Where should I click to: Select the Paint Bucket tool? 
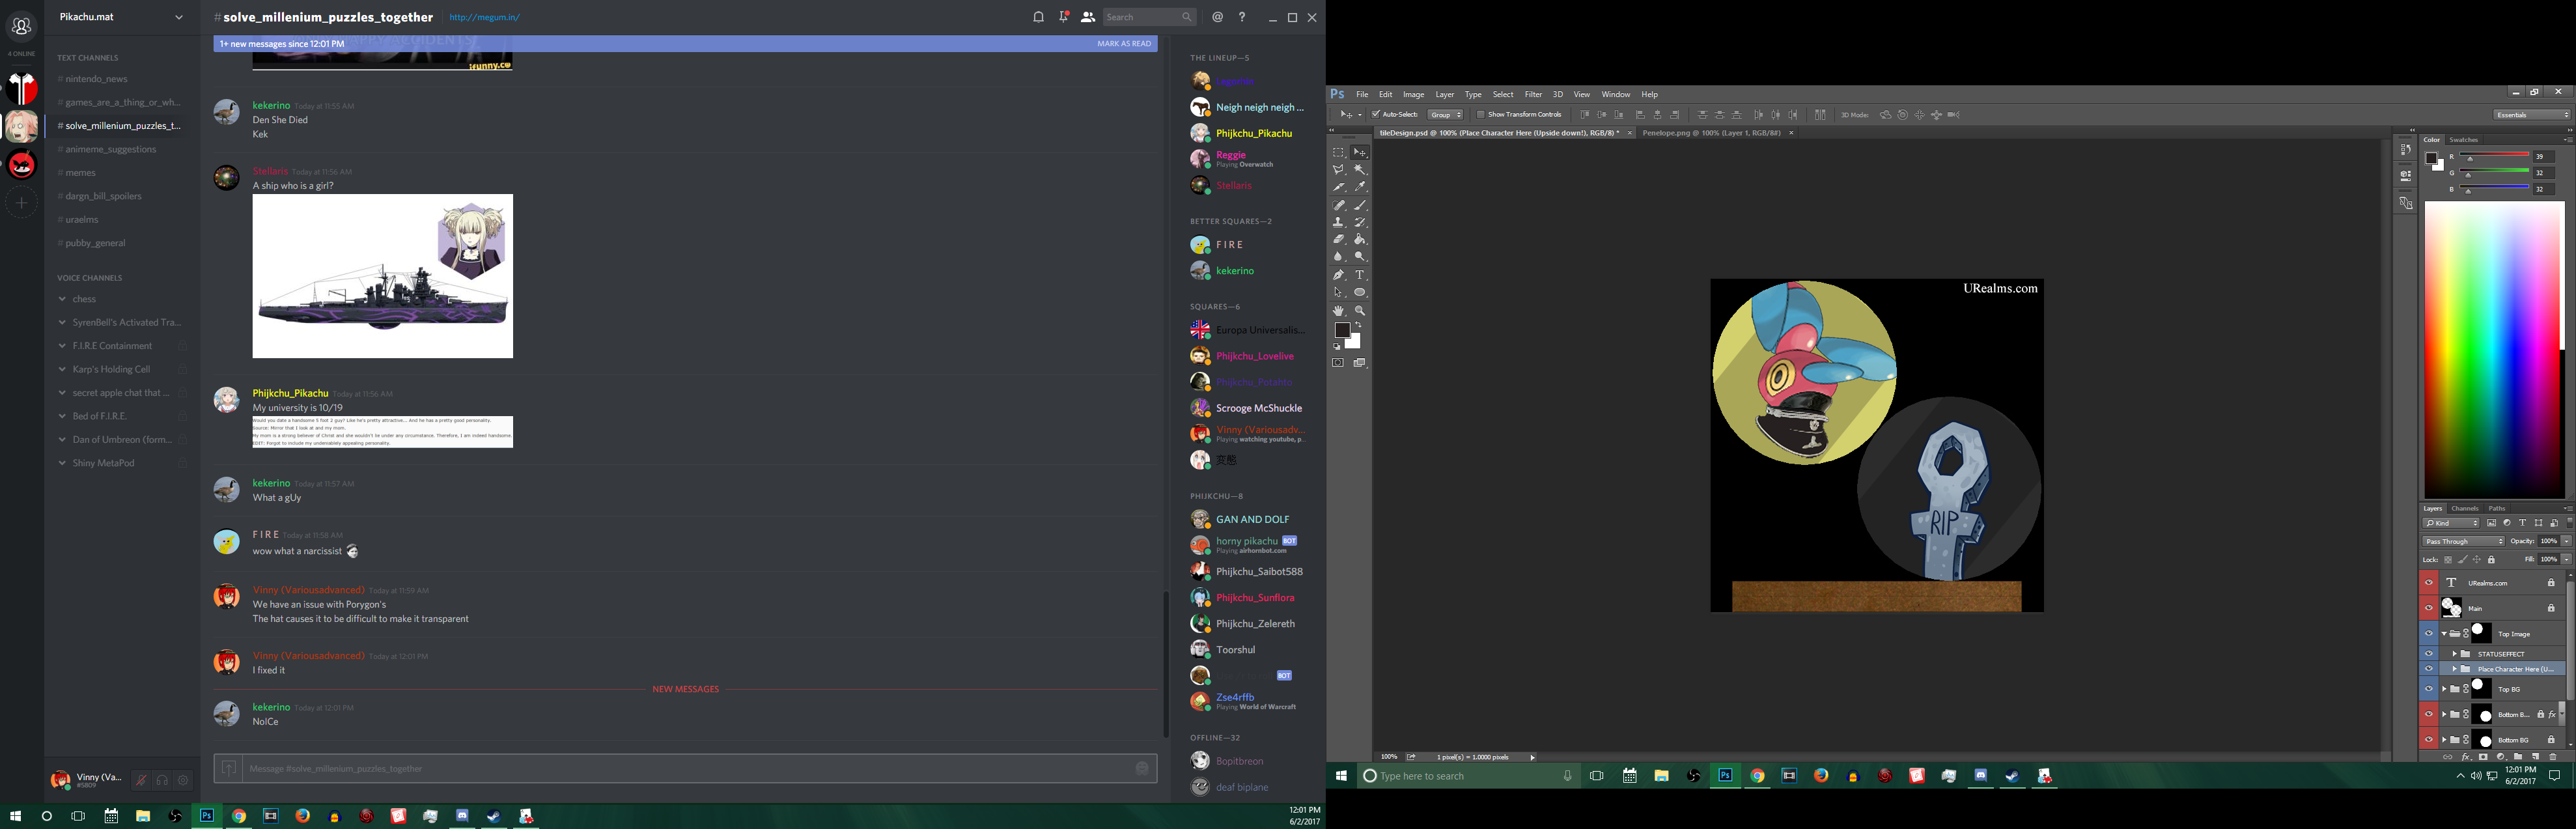[1360, 240]
